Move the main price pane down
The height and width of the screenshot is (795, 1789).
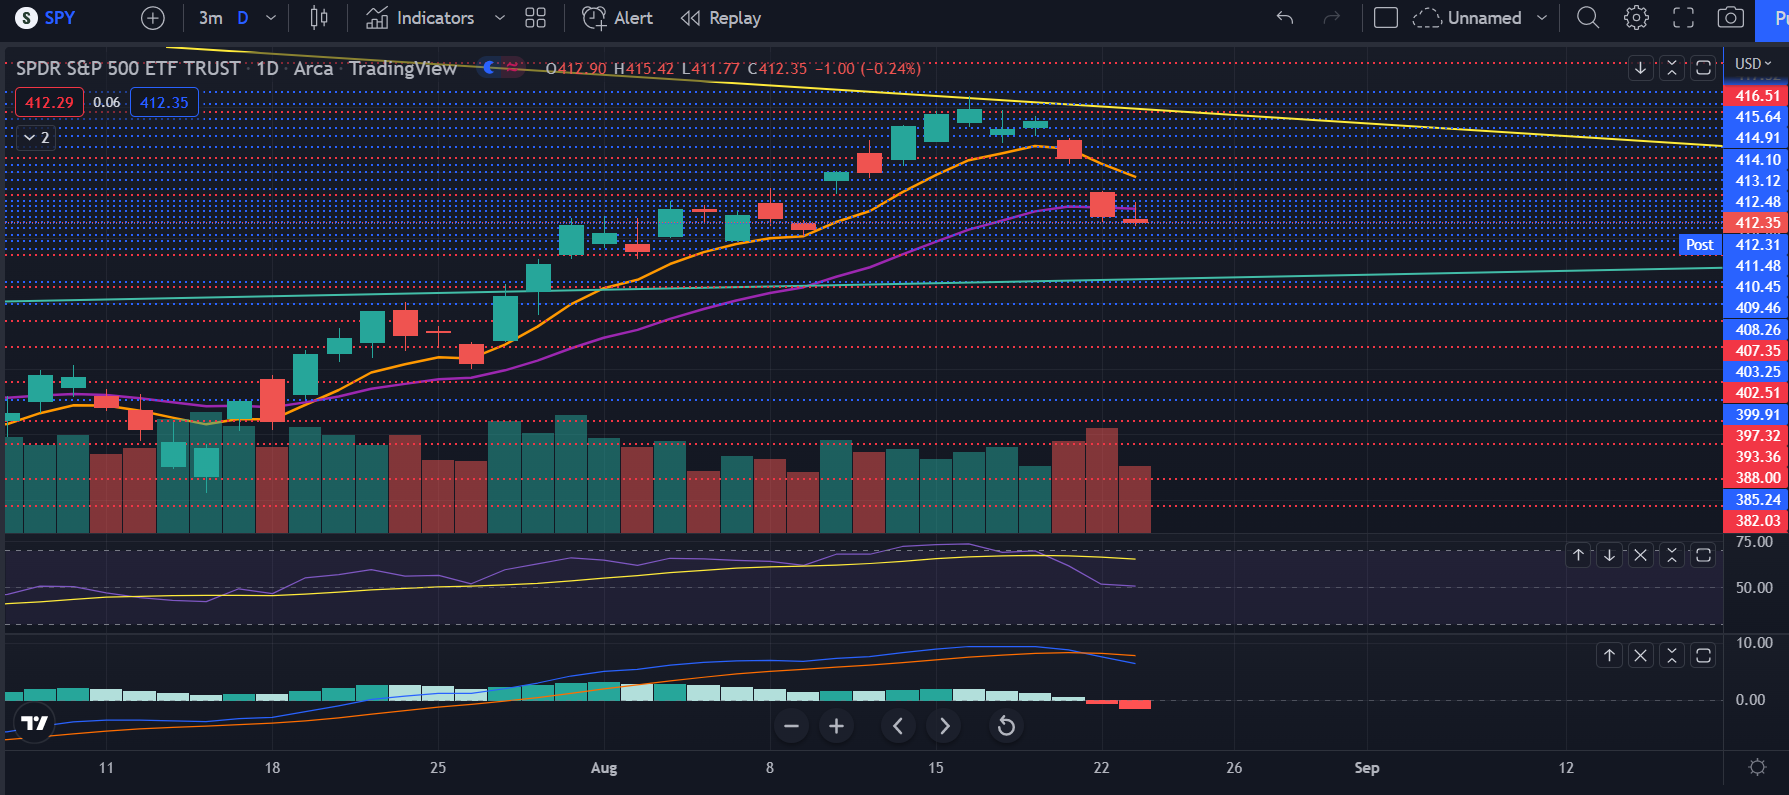tap(1641, 68)
